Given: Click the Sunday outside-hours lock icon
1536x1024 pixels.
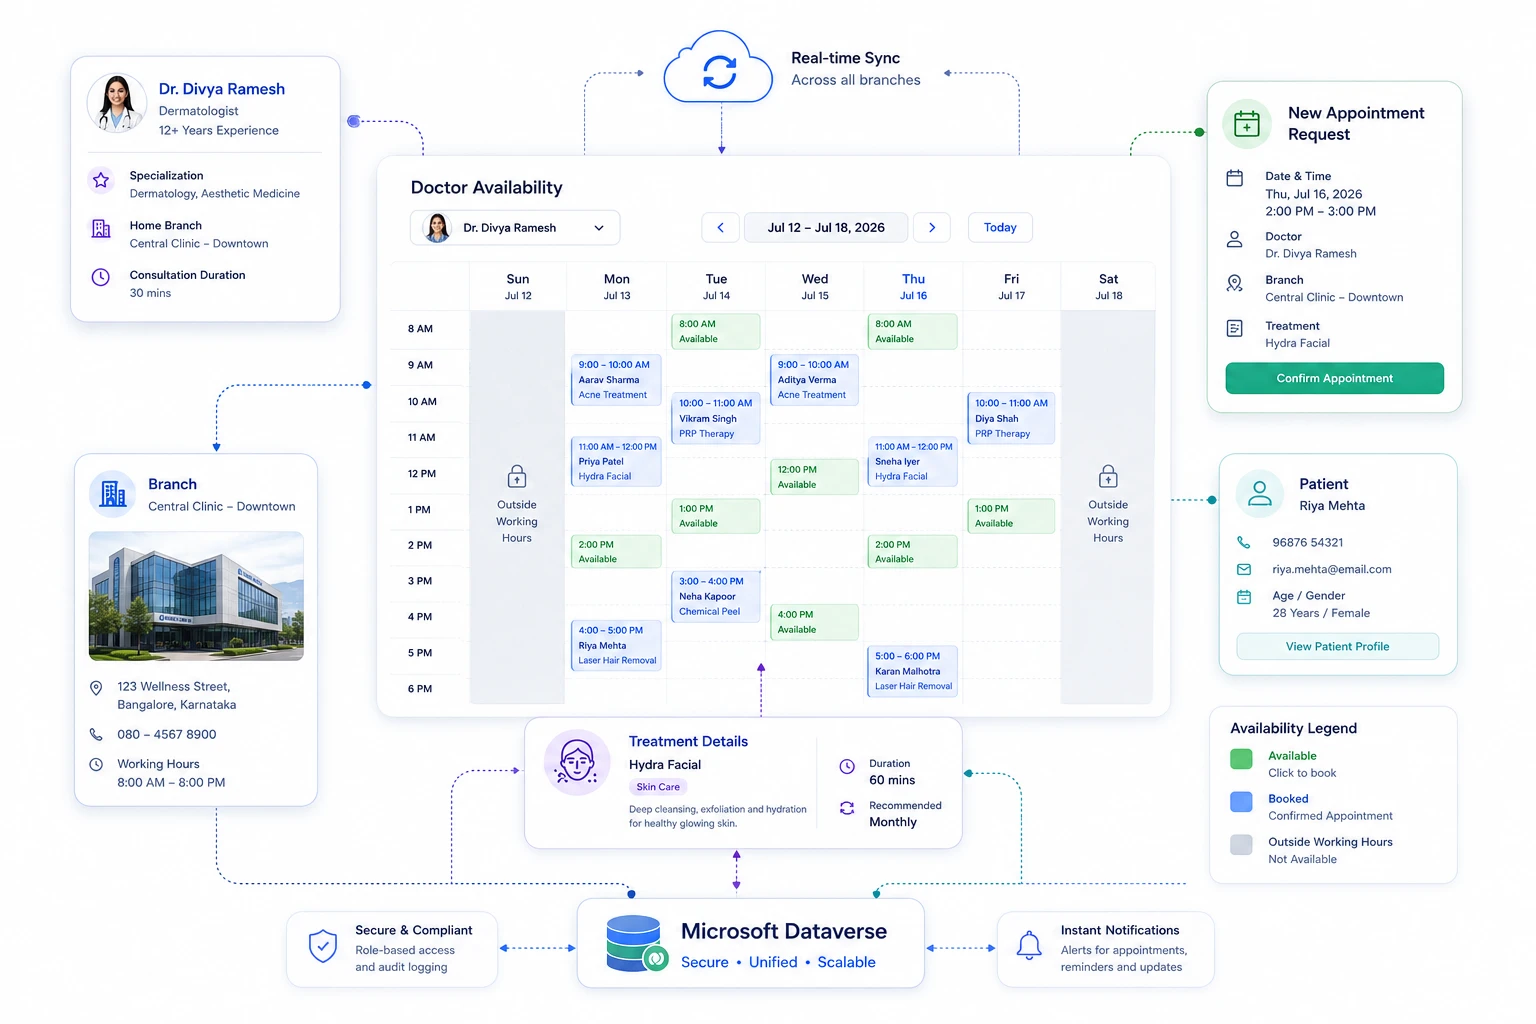Looking at the screenshot, I should click(x=517, y=475).
